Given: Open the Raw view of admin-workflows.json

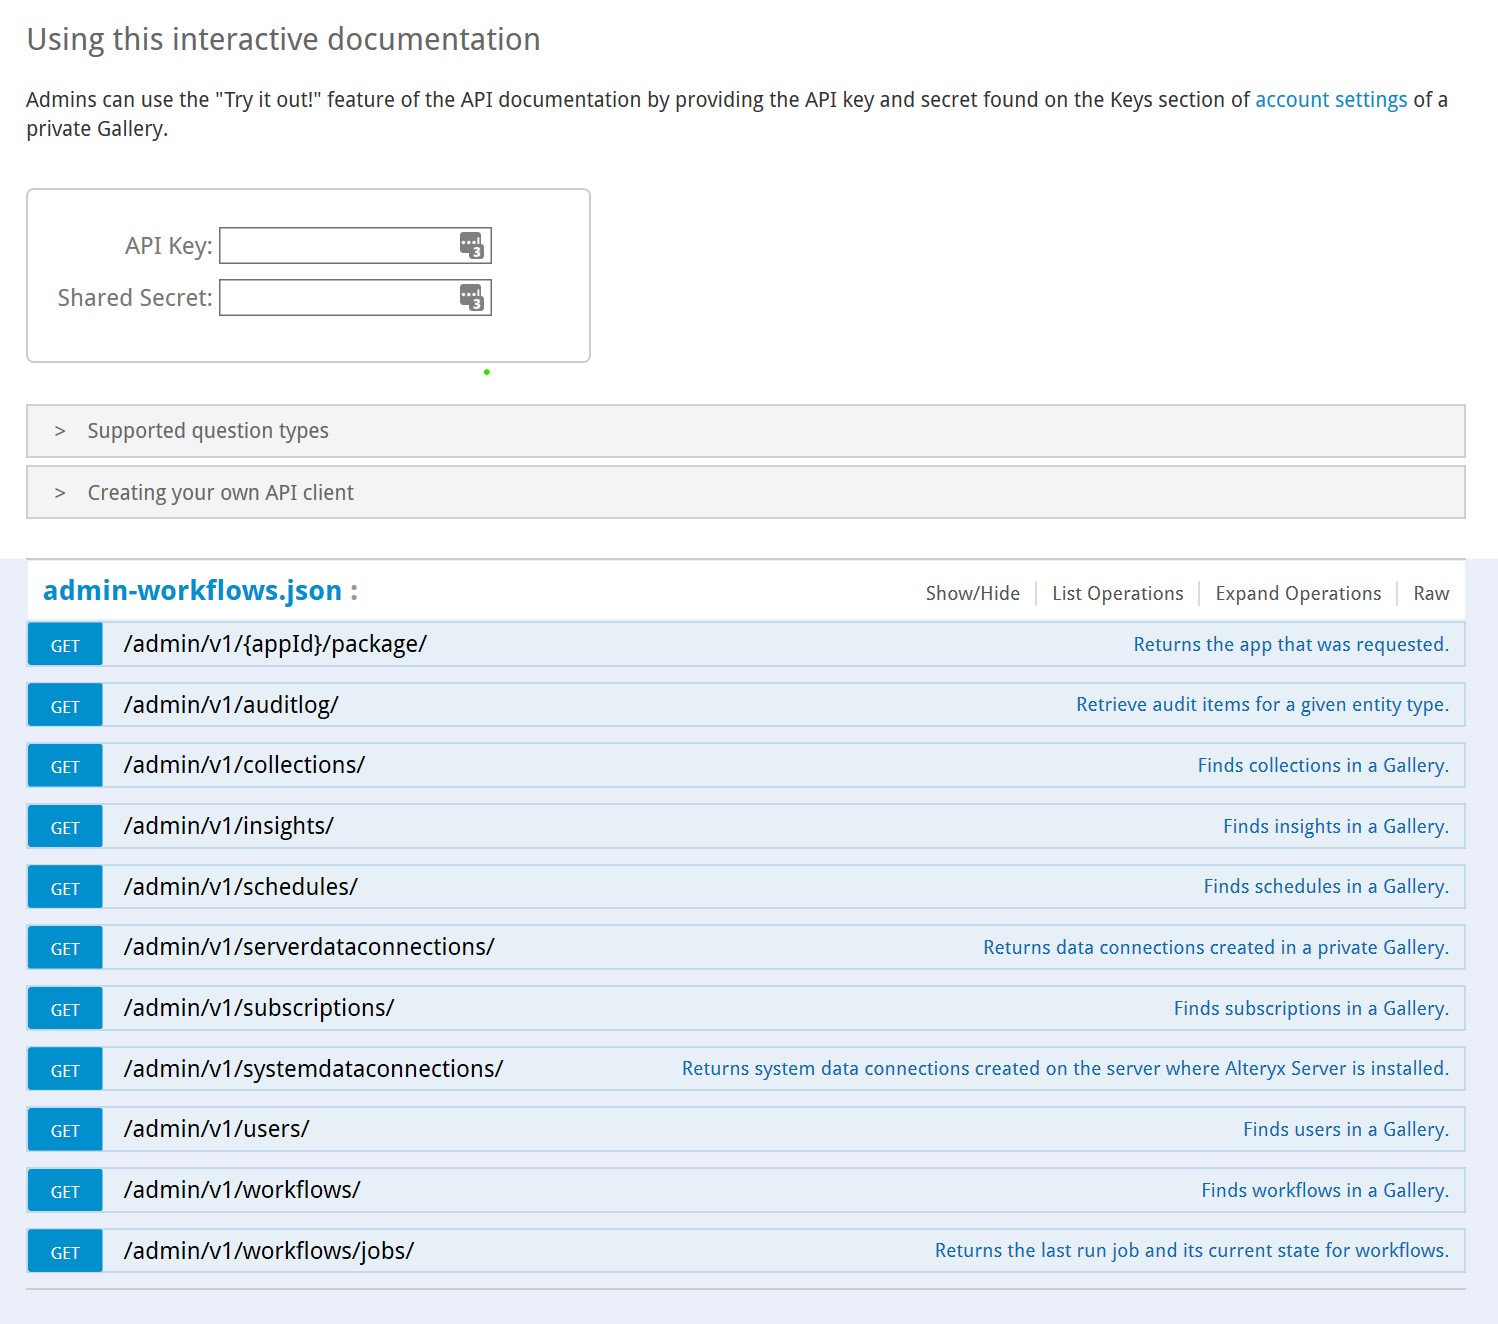Looking at the screenshot, I should click(x=1430, y=592).
